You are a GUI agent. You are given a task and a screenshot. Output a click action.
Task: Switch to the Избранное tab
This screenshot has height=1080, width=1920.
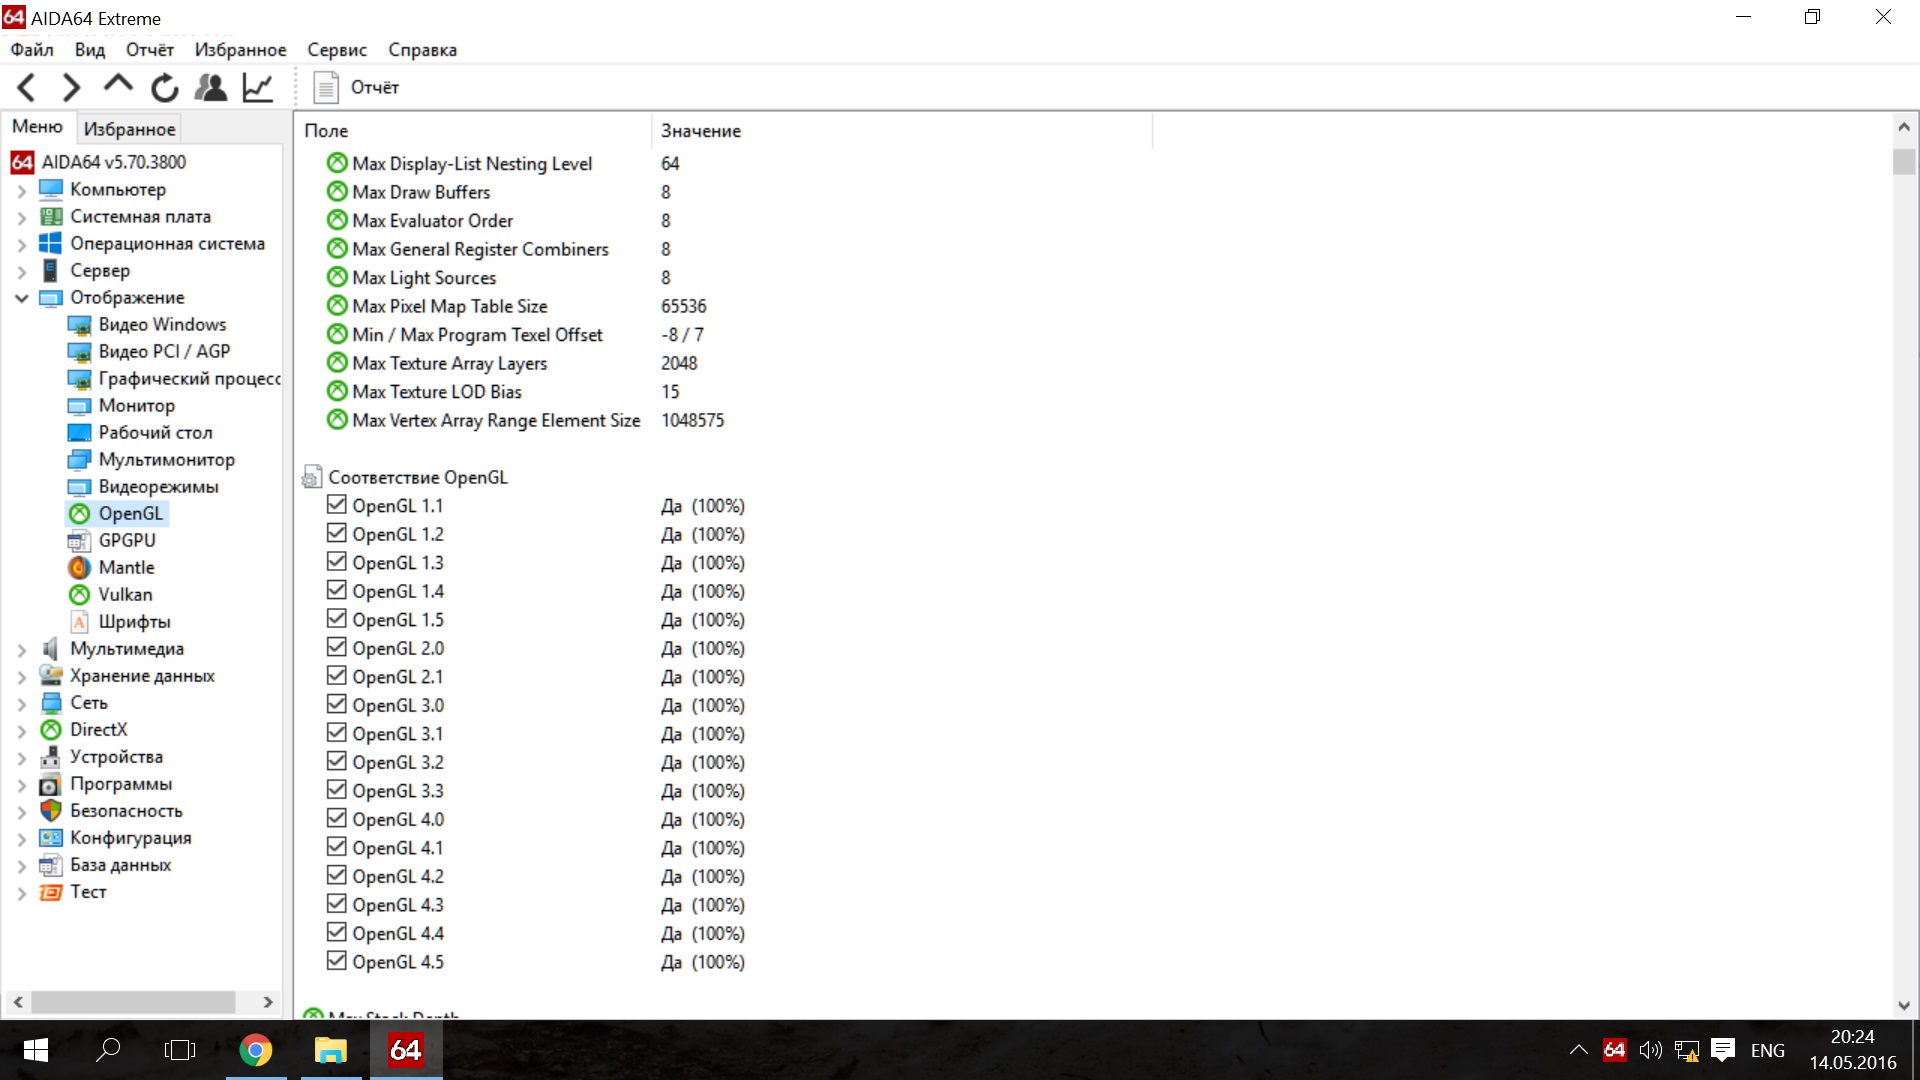click(x=129, y=129)
